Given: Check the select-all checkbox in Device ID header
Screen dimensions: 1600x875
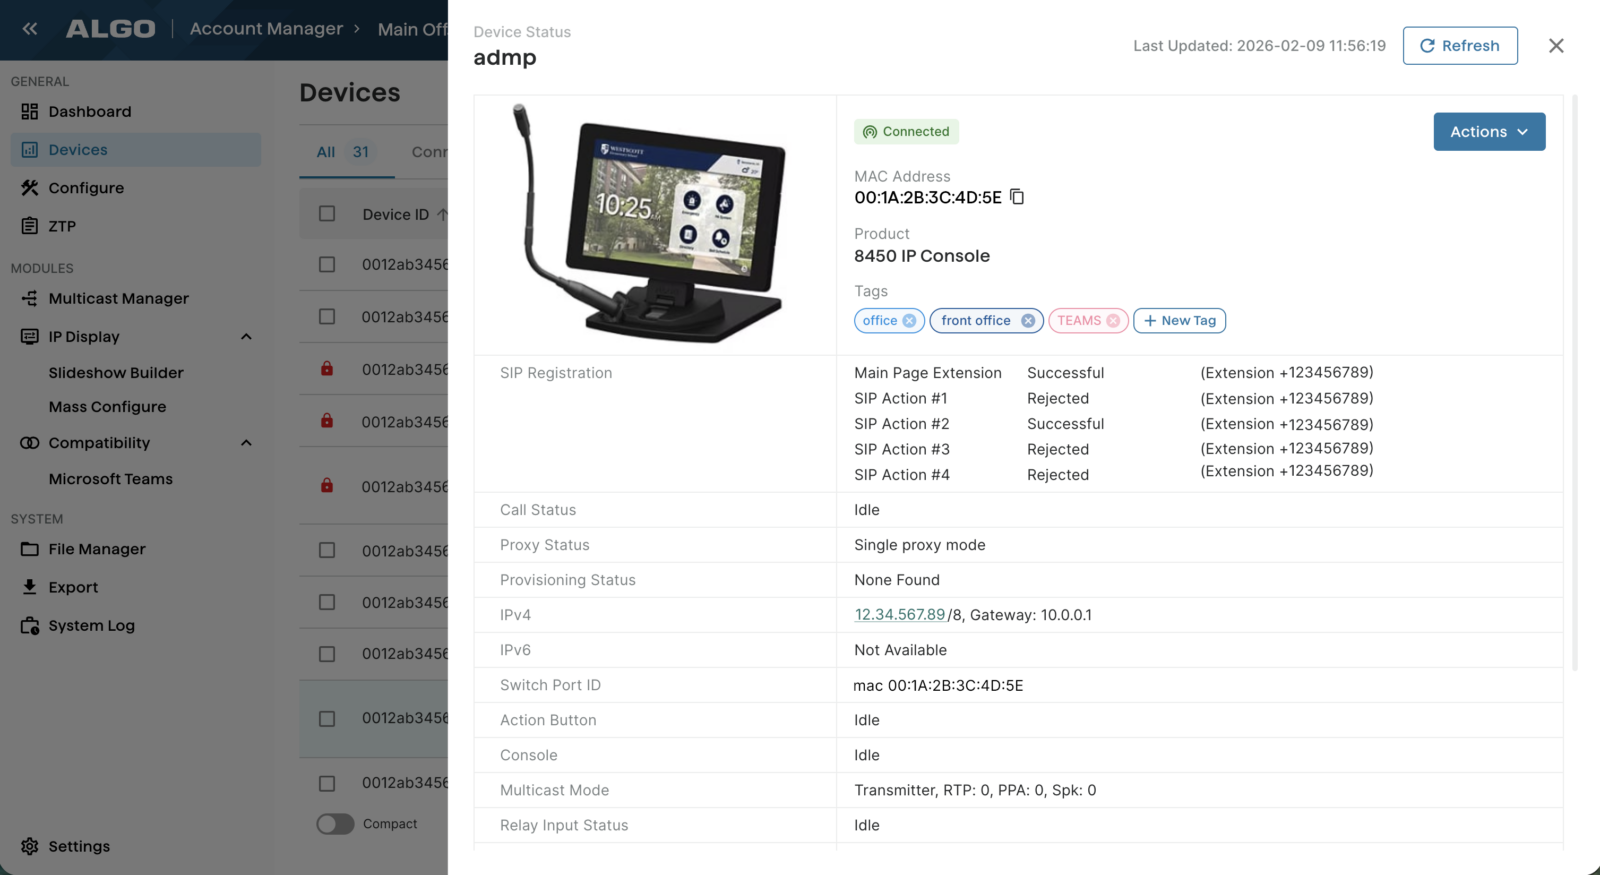Looking at the screenshot, I should pos(327,214).
